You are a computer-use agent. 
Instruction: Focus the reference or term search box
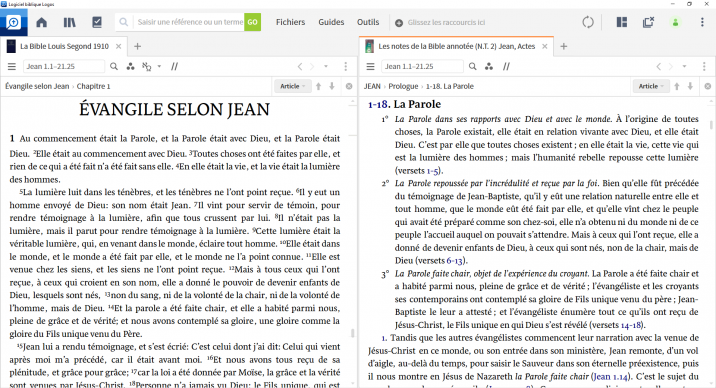(x=189, y=22)
